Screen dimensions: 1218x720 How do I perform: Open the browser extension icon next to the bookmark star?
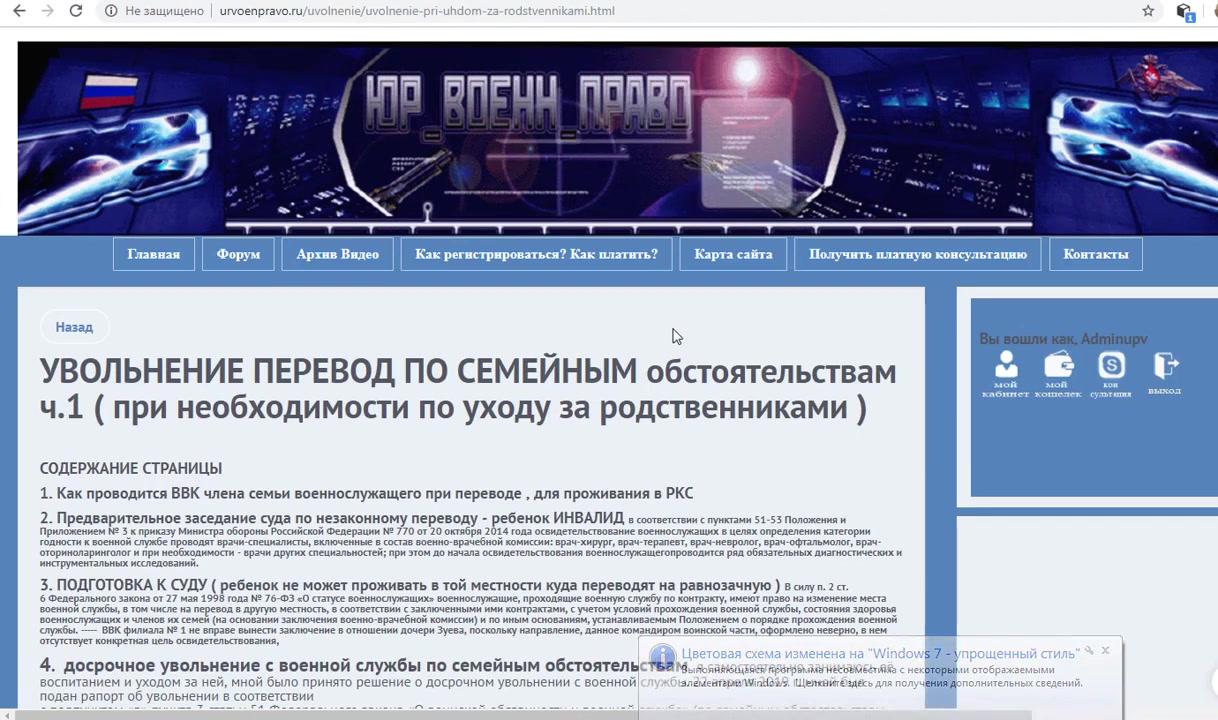(x=1185, y=12)
